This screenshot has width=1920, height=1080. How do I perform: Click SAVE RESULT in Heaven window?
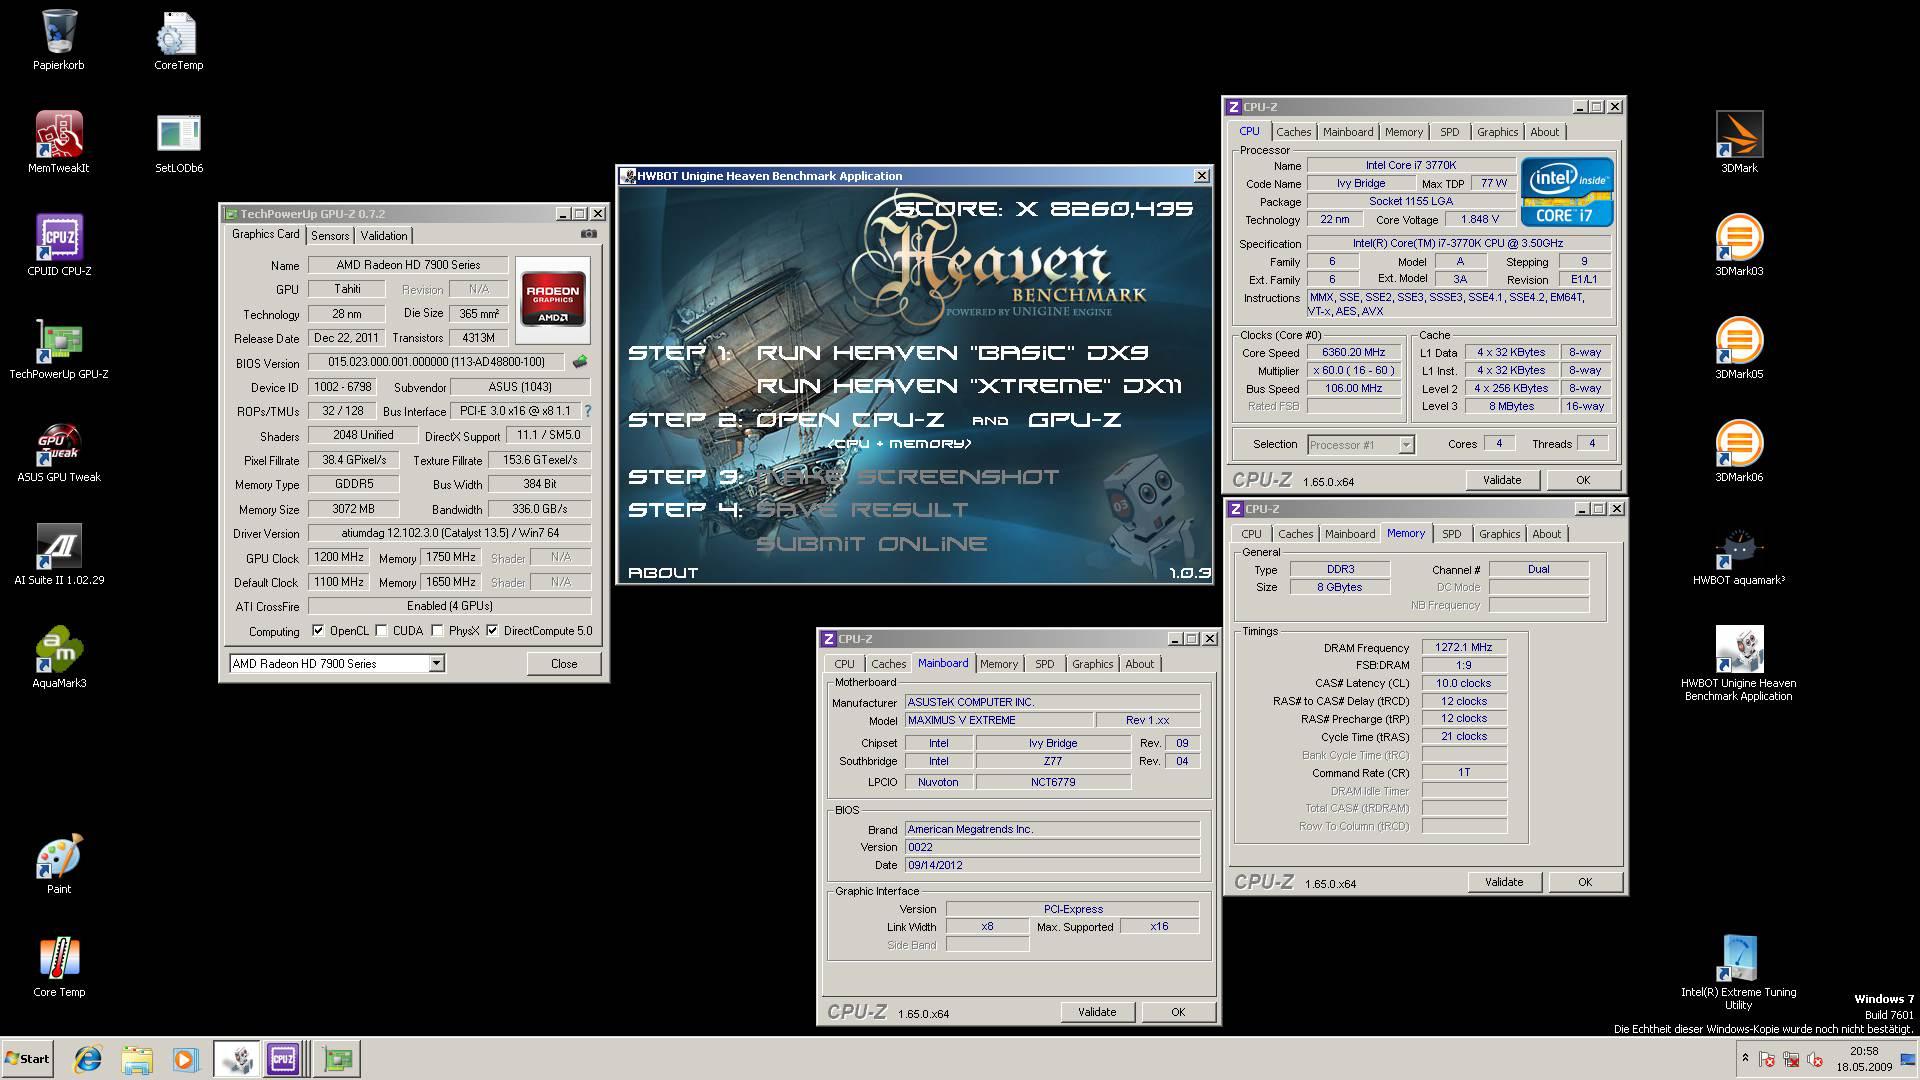pos(862,509)
